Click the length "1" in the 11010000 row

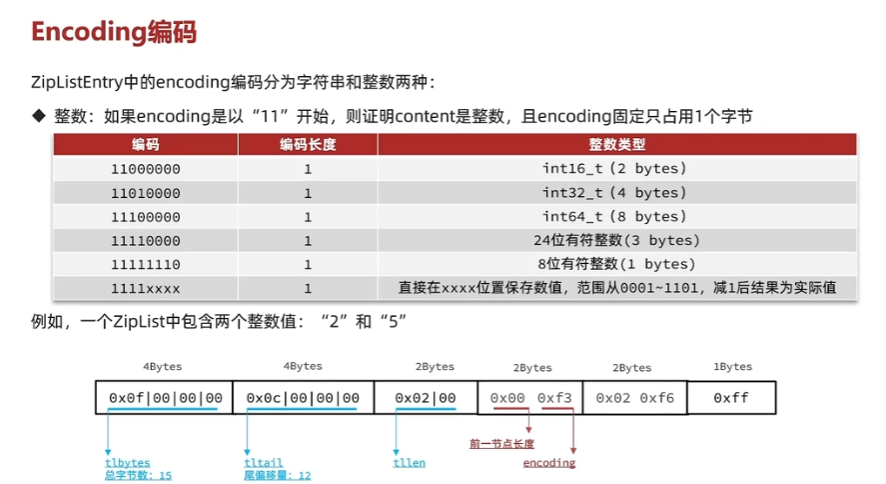click(308, 193)
